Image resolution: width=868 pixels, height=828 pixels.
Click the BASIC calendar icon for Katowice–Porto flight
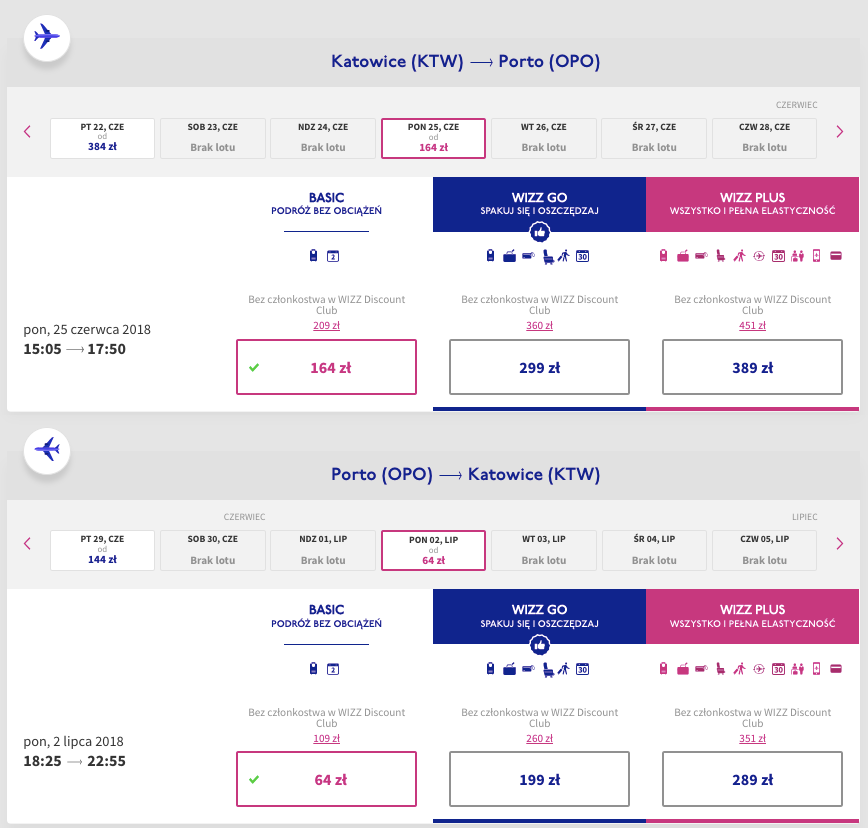tap(333, 256)
